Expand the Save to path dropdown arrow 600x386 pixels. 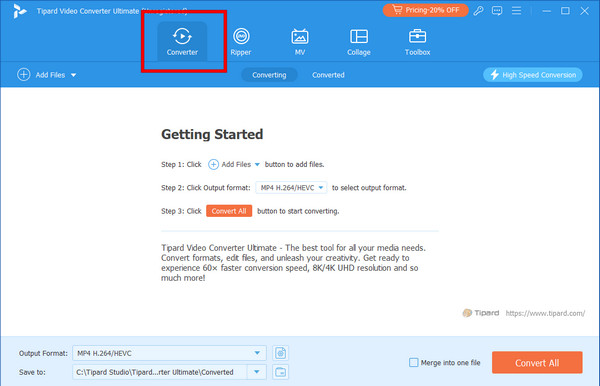[257, 372]
